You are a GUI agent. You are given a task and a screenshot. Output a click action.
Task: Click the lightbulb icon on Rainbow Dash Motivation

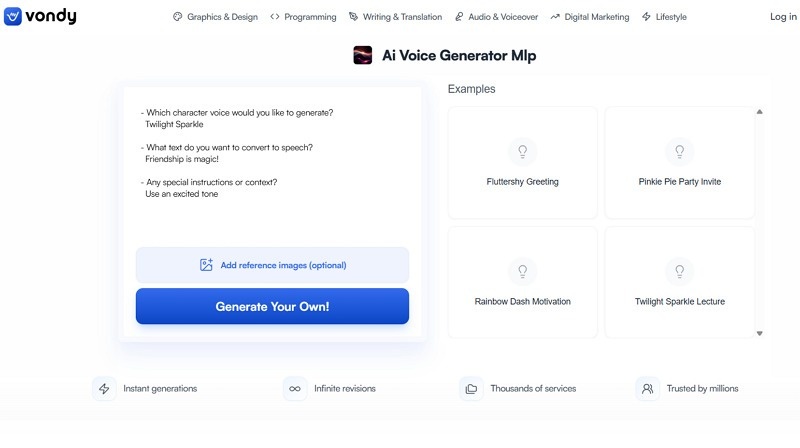tap(522, 271)
